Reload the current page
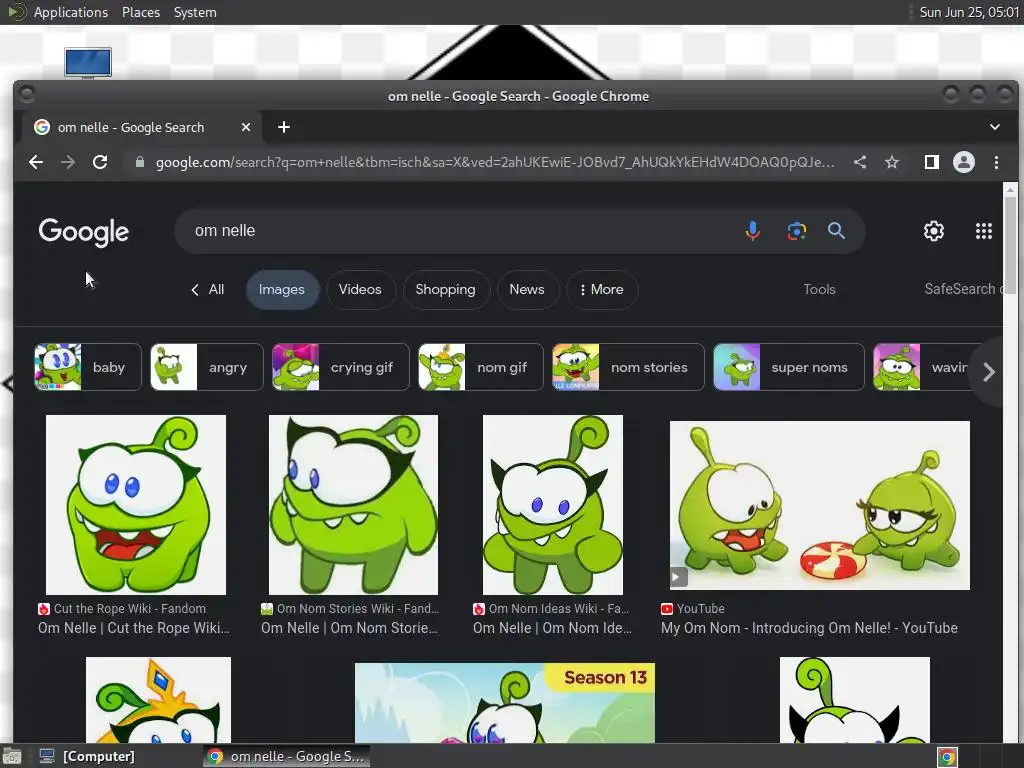Image resolution: width=1024 pixels, height=768 pixels. [x=100, y=162]
